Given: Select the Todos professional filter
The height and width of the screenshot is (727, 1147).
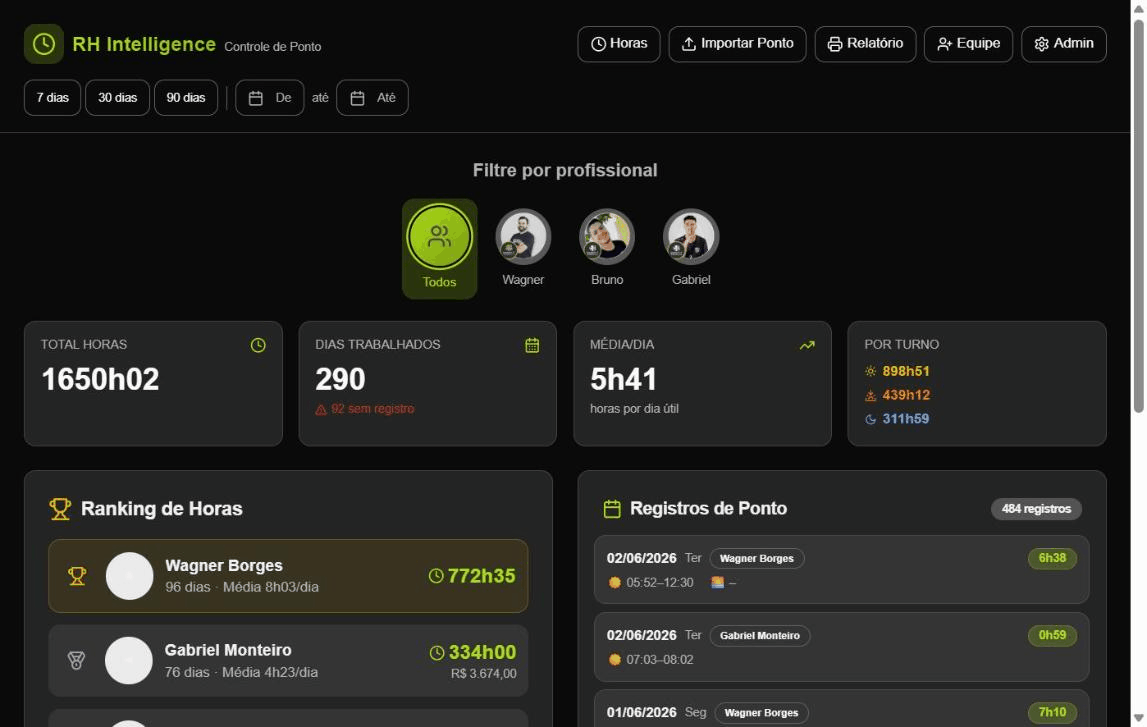Looking at the screenshot, I should (x=440, y=249).
